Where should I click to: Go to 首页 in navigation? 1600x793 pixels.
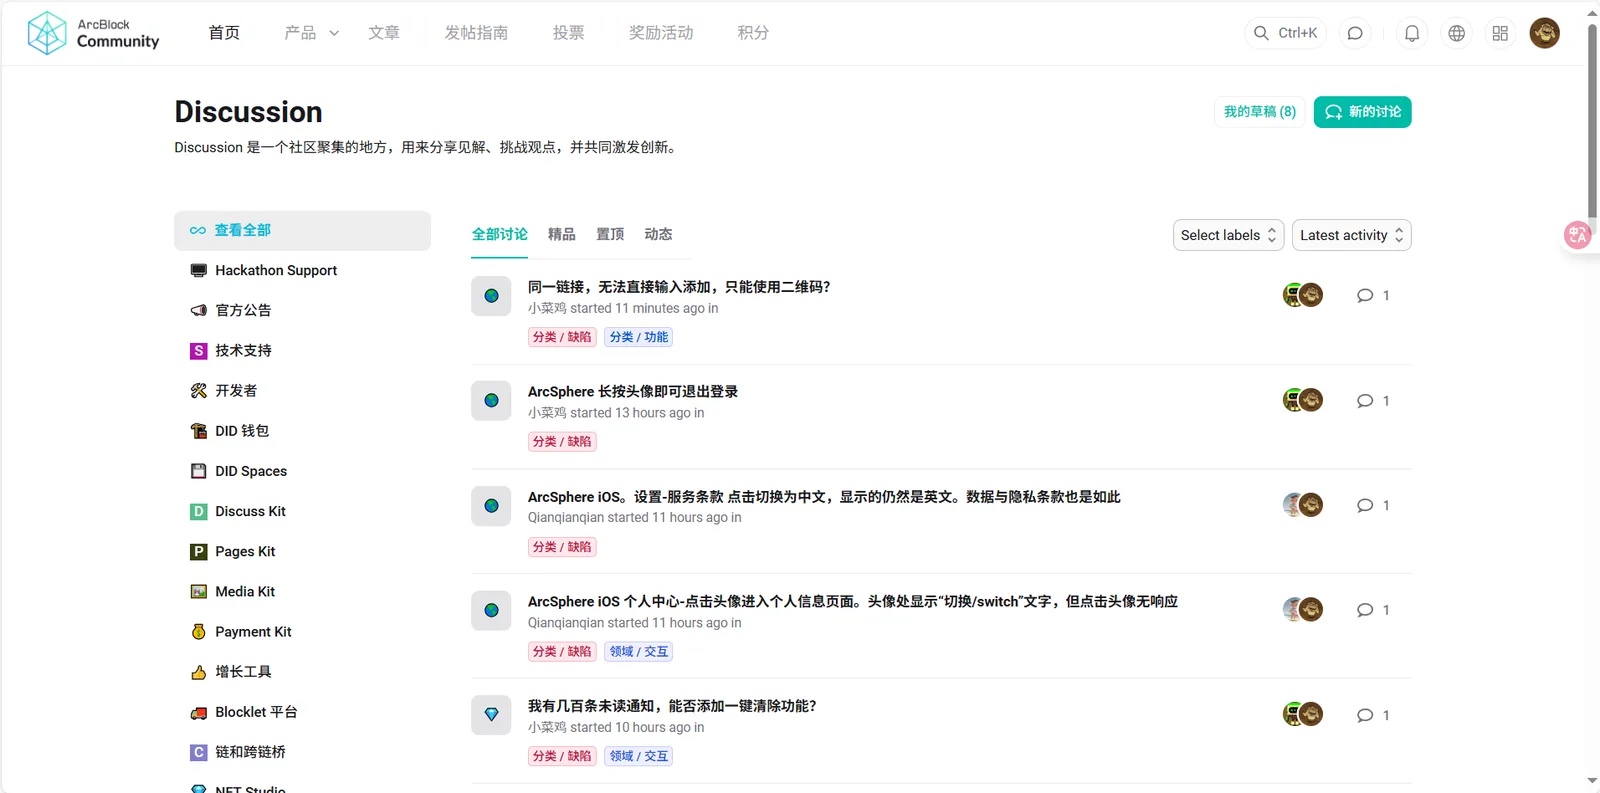[x=224, y=33]
